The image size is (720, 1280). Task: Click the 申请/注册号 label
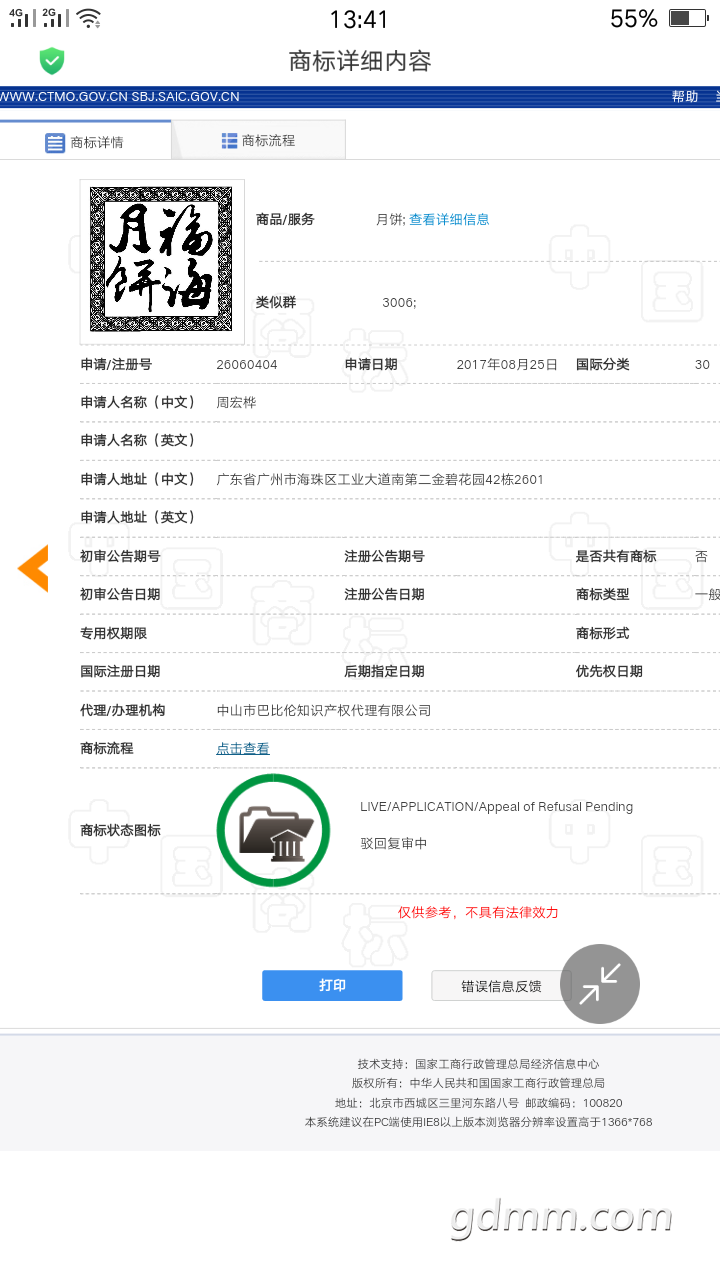click(116, 364)
